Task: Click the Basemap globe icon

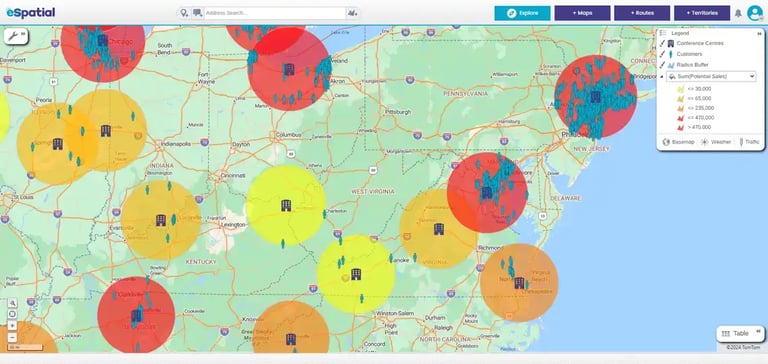Action: tap(666, 142)
